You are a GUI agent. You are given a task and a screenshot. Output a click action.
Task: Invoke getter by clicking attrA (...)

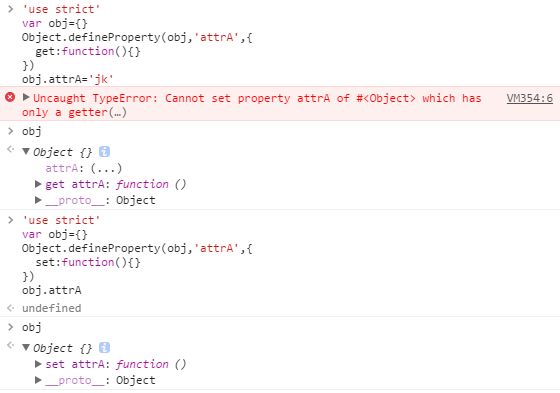pos(84,168)
